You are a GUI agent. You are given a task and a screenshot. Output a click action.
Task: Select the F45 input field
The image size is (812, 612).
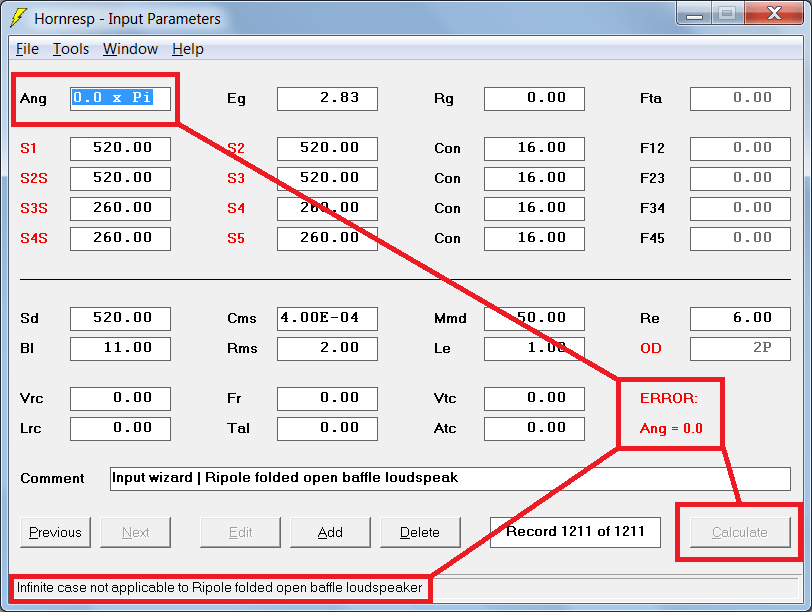(740, 239)
